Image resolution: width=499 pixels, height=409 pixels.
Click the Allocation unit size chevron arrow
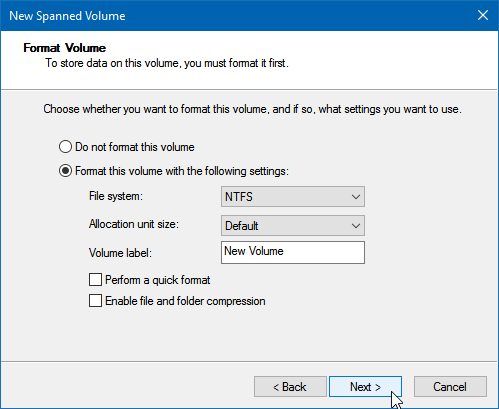tap(356, 226)
